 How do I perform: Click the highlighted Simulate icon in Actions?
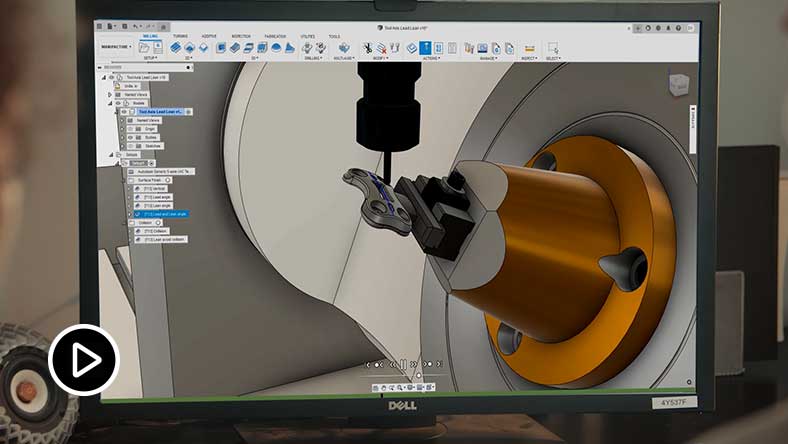pos(425,47)
